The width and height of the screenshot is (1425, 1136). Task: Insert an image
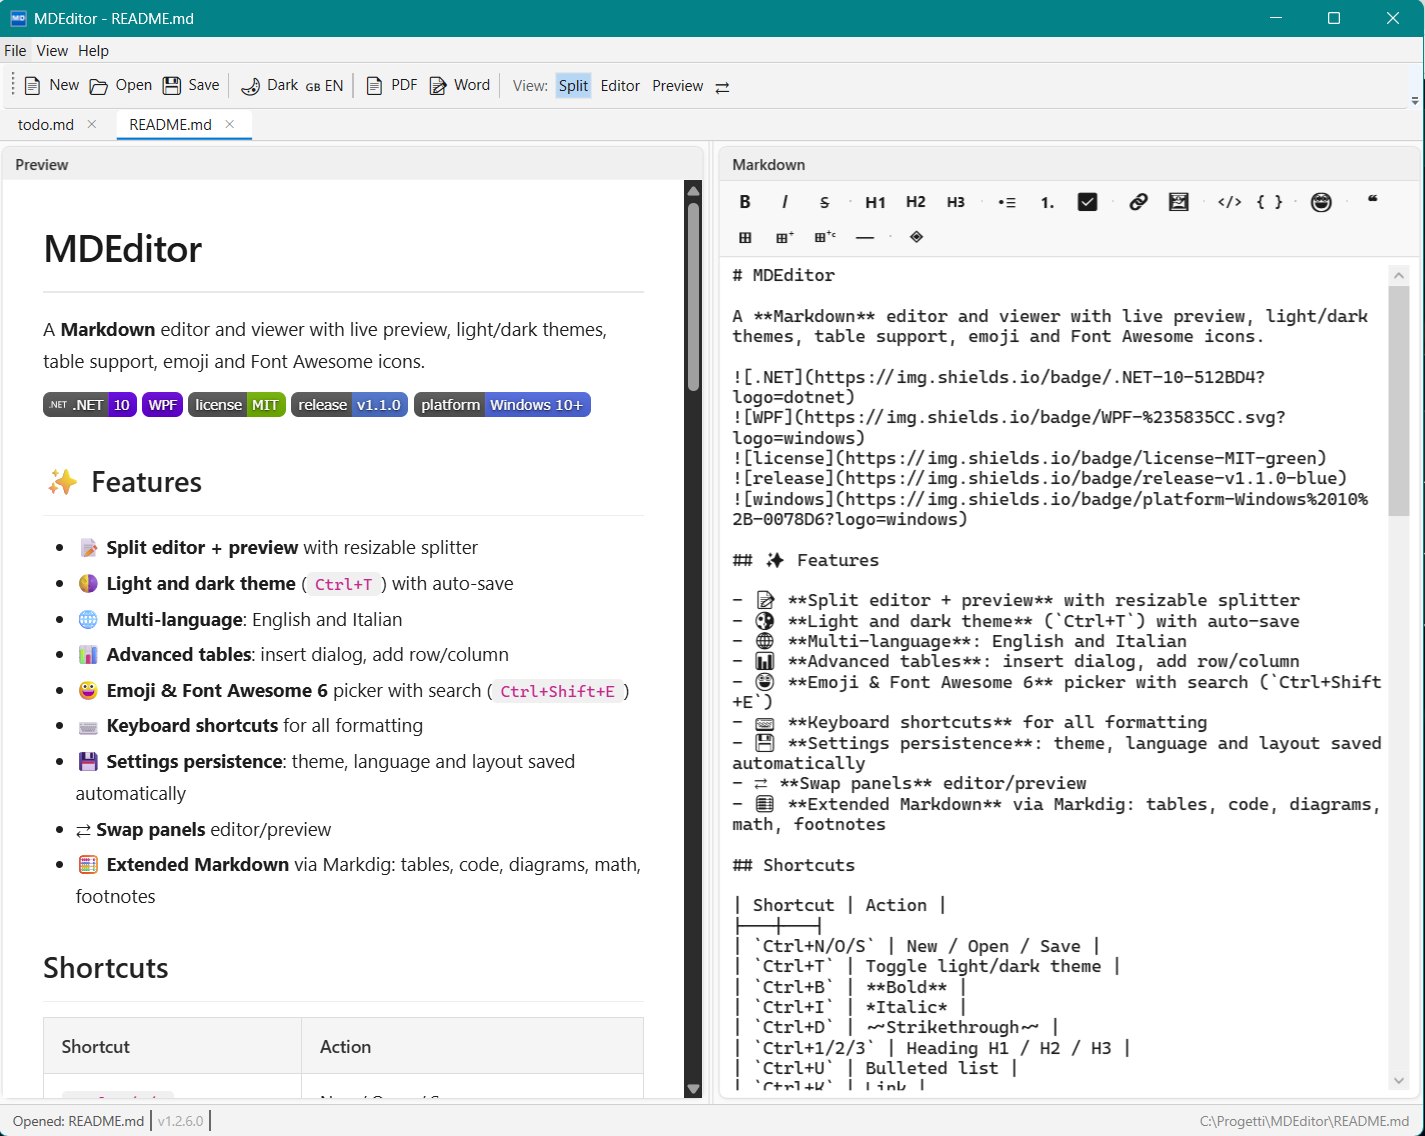point(1178,202)
